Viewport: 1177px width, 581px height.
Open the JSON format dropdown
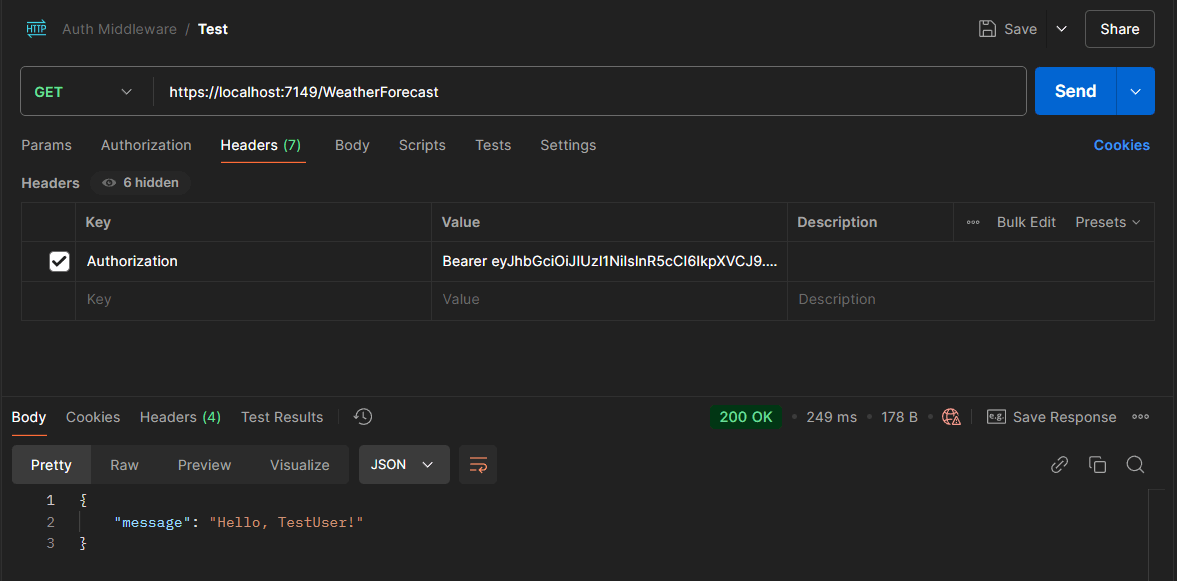pos(403,465)
